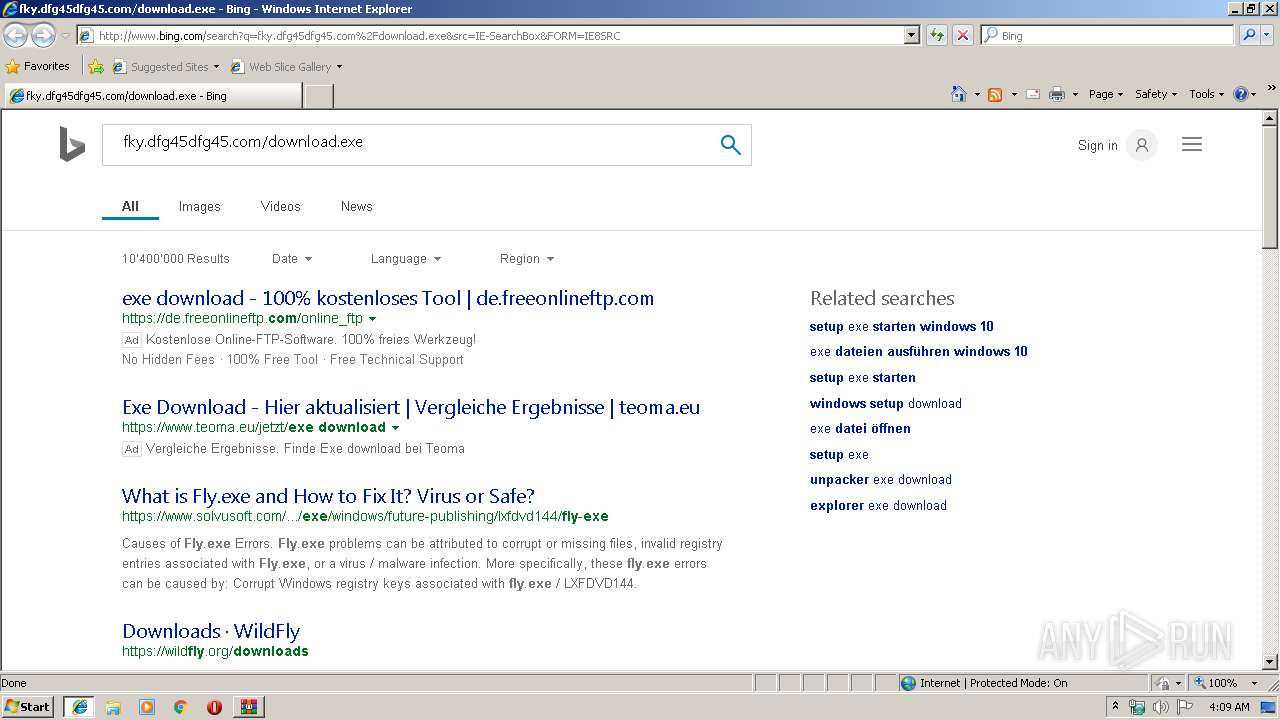Open exe download freeonlineftp result link

[x=388, y=298]
